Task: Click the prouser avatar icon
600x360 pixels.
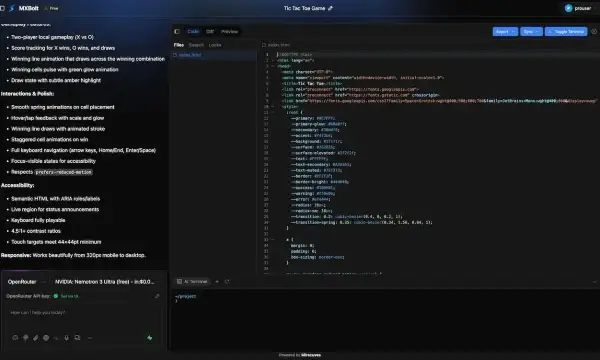Action: 568,8
